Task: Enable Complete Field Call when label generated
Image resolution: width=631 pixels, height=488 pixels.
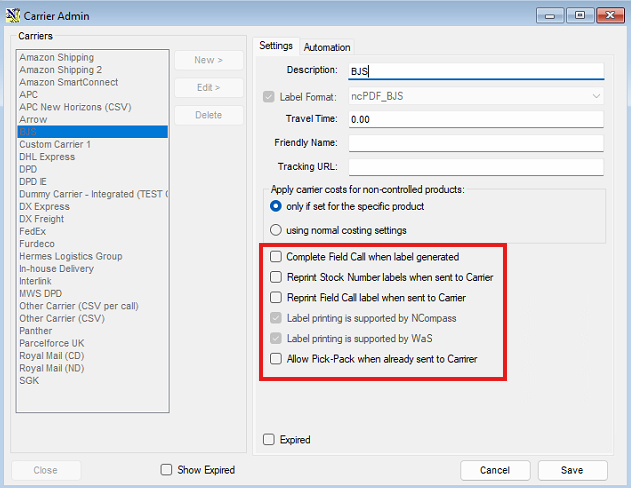Action: click(276, 257)
